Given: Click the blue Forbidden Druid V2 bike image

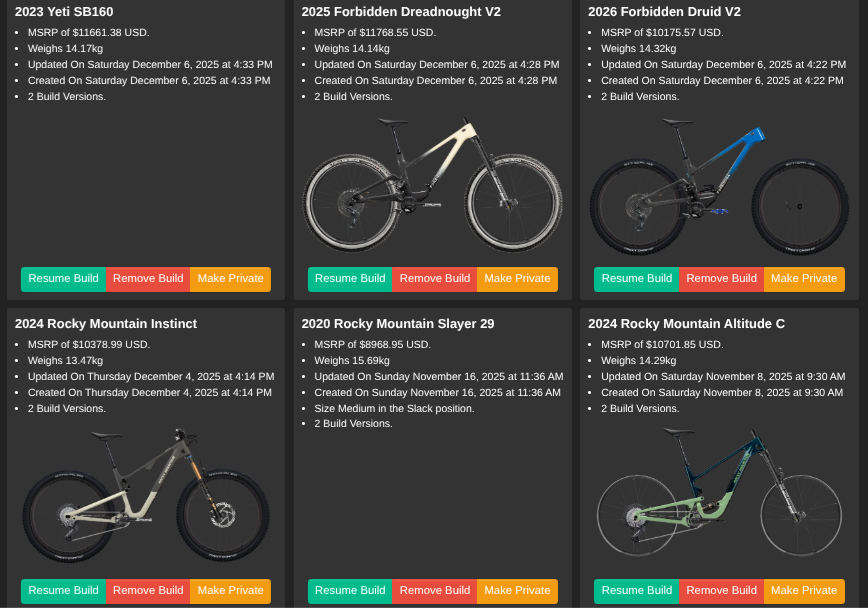Looking at the screenshot, I should coord(719,187).
